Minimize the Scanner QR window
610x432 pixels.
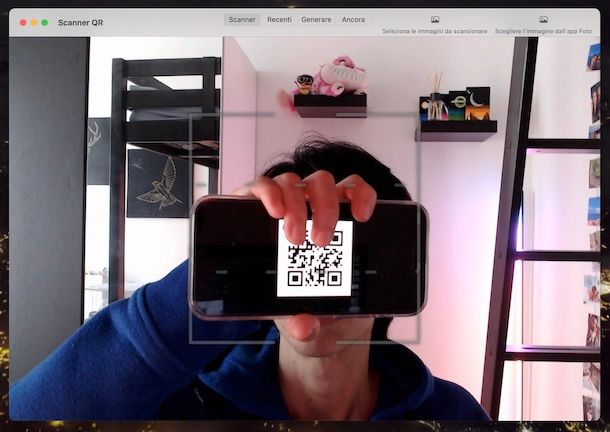(34, 23)
